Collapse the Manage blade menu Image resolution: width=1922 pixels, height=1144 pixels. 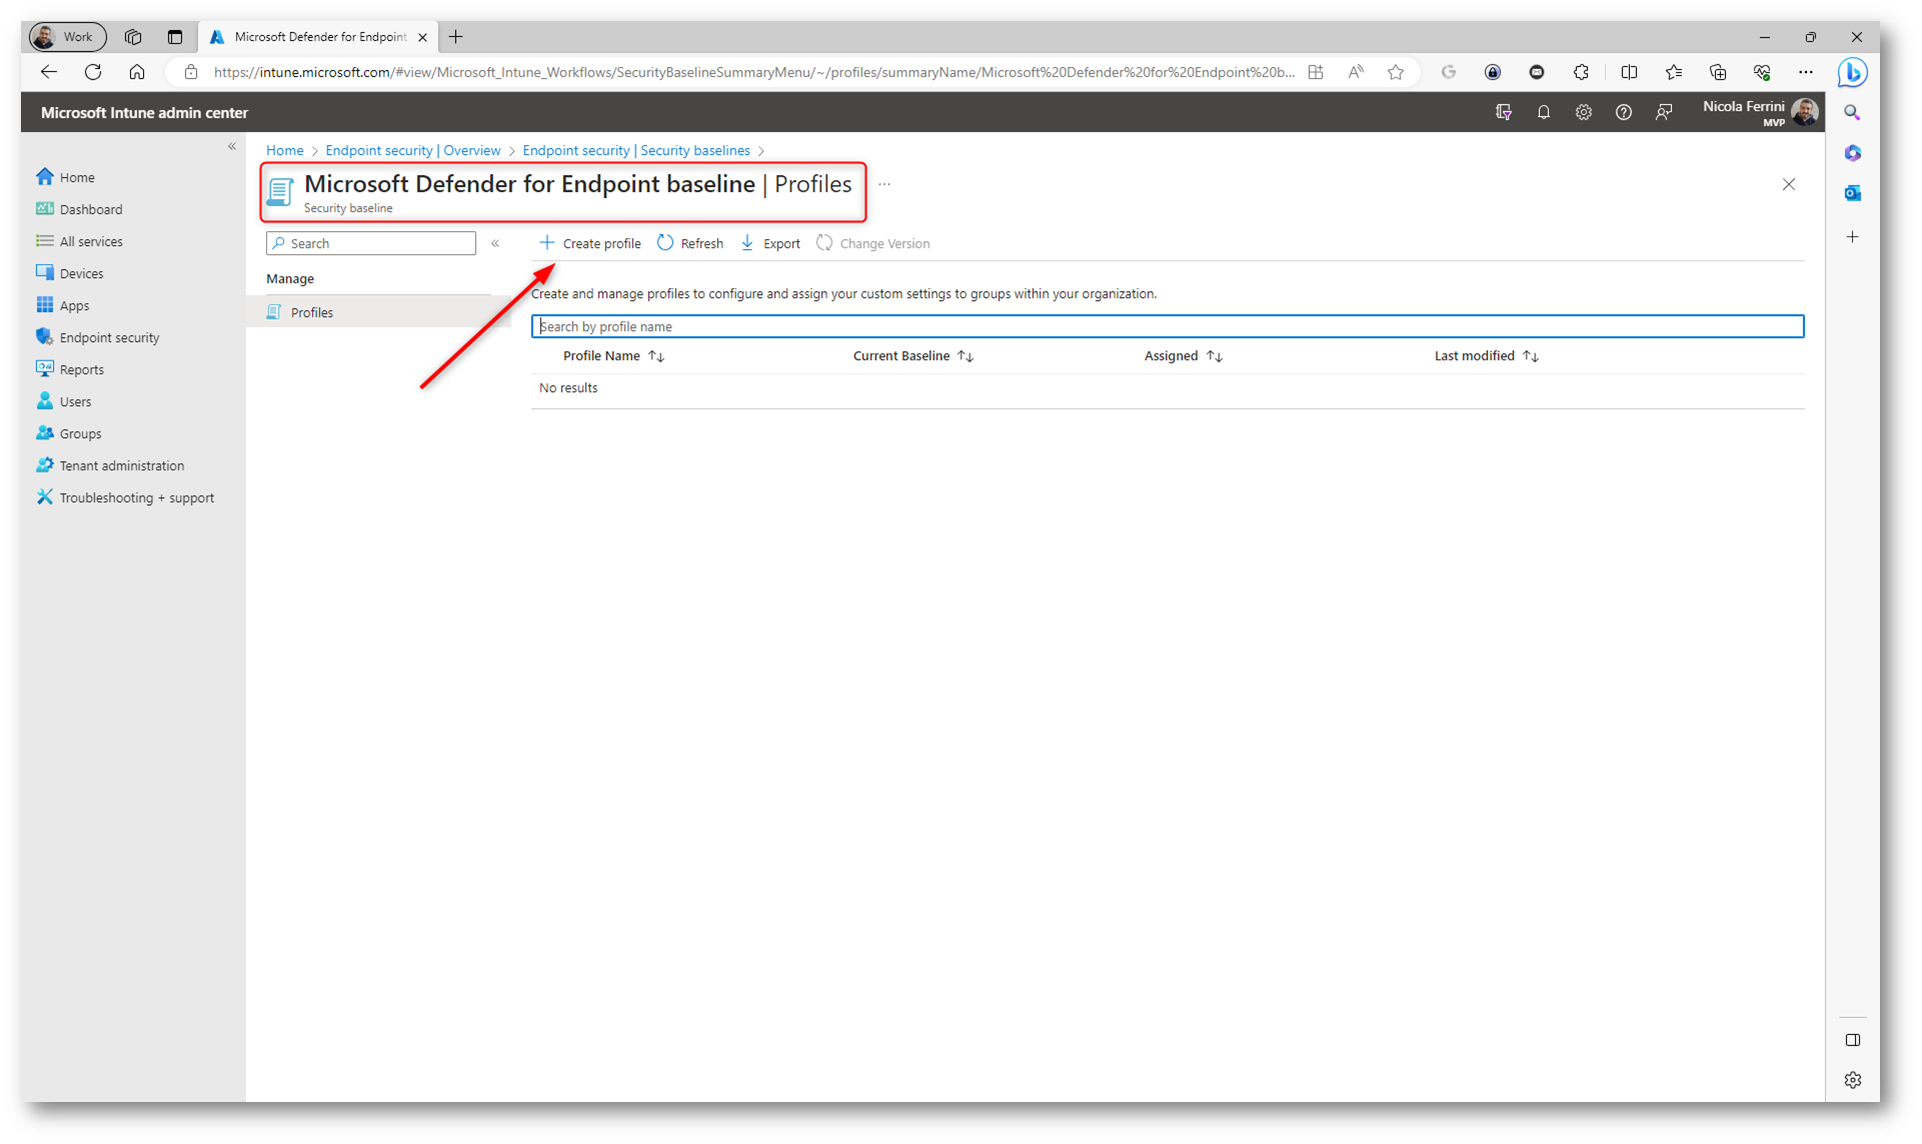coord(495,243)
